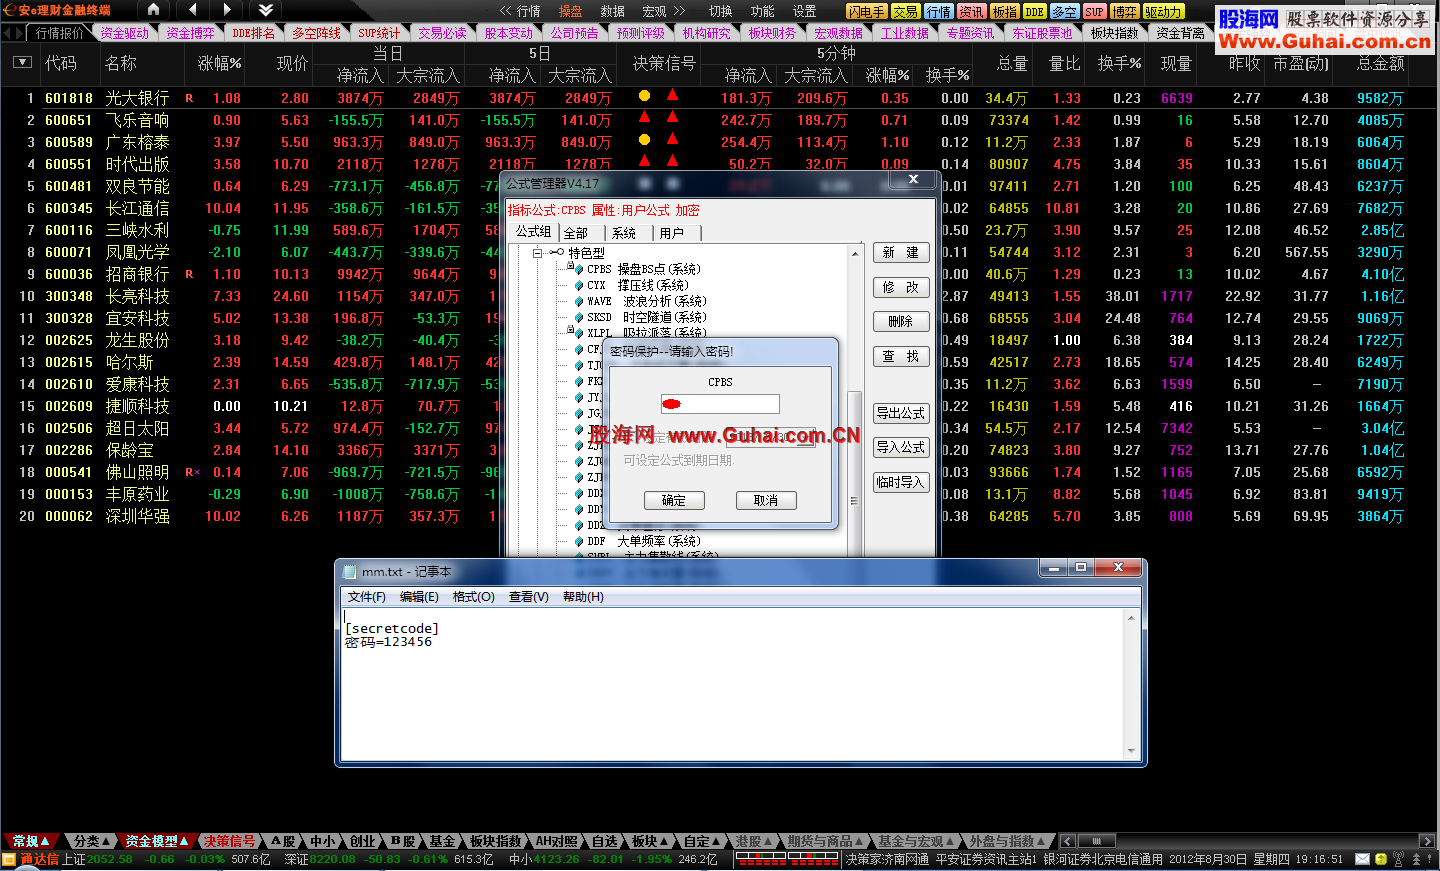Click the R marker beside 招商银行
Viewport: 1440px width, 871px height.
tap(189, 274)
